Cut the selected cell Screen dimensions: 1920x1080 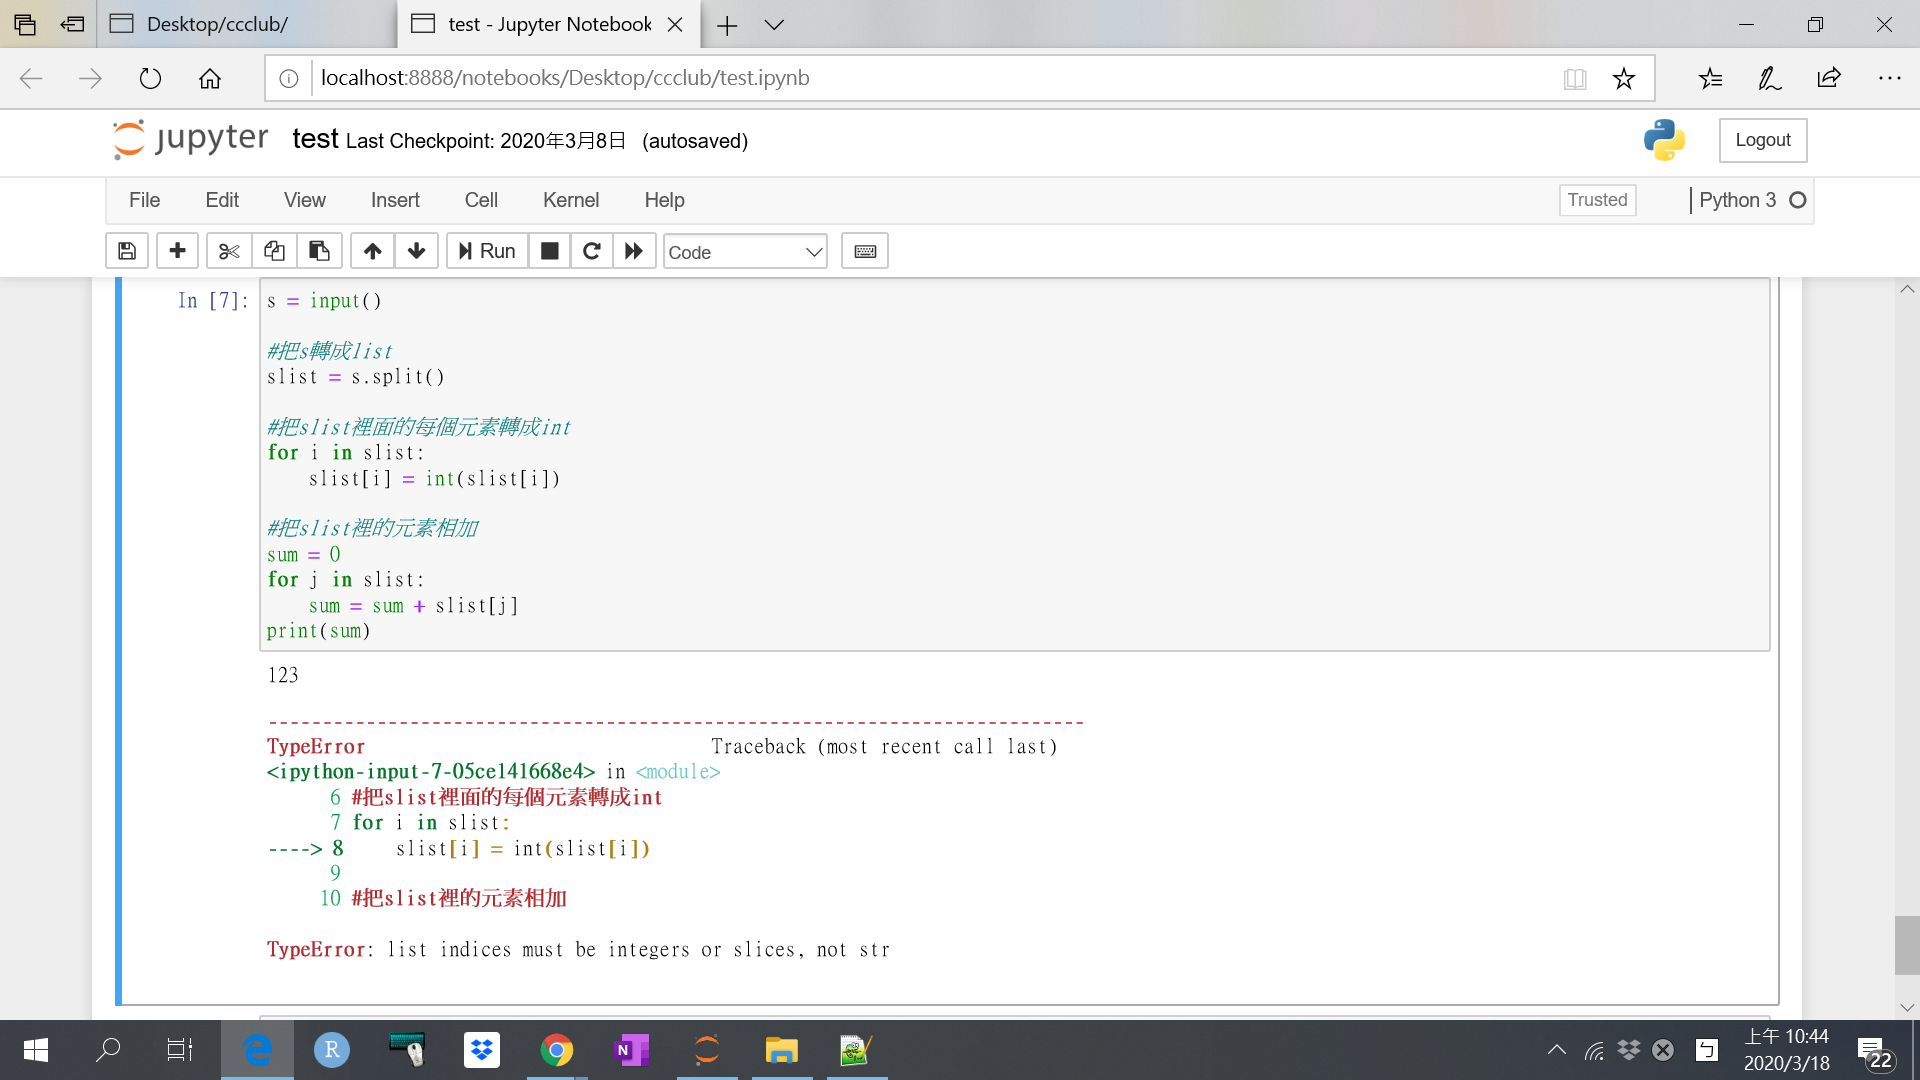click(228, 251)
